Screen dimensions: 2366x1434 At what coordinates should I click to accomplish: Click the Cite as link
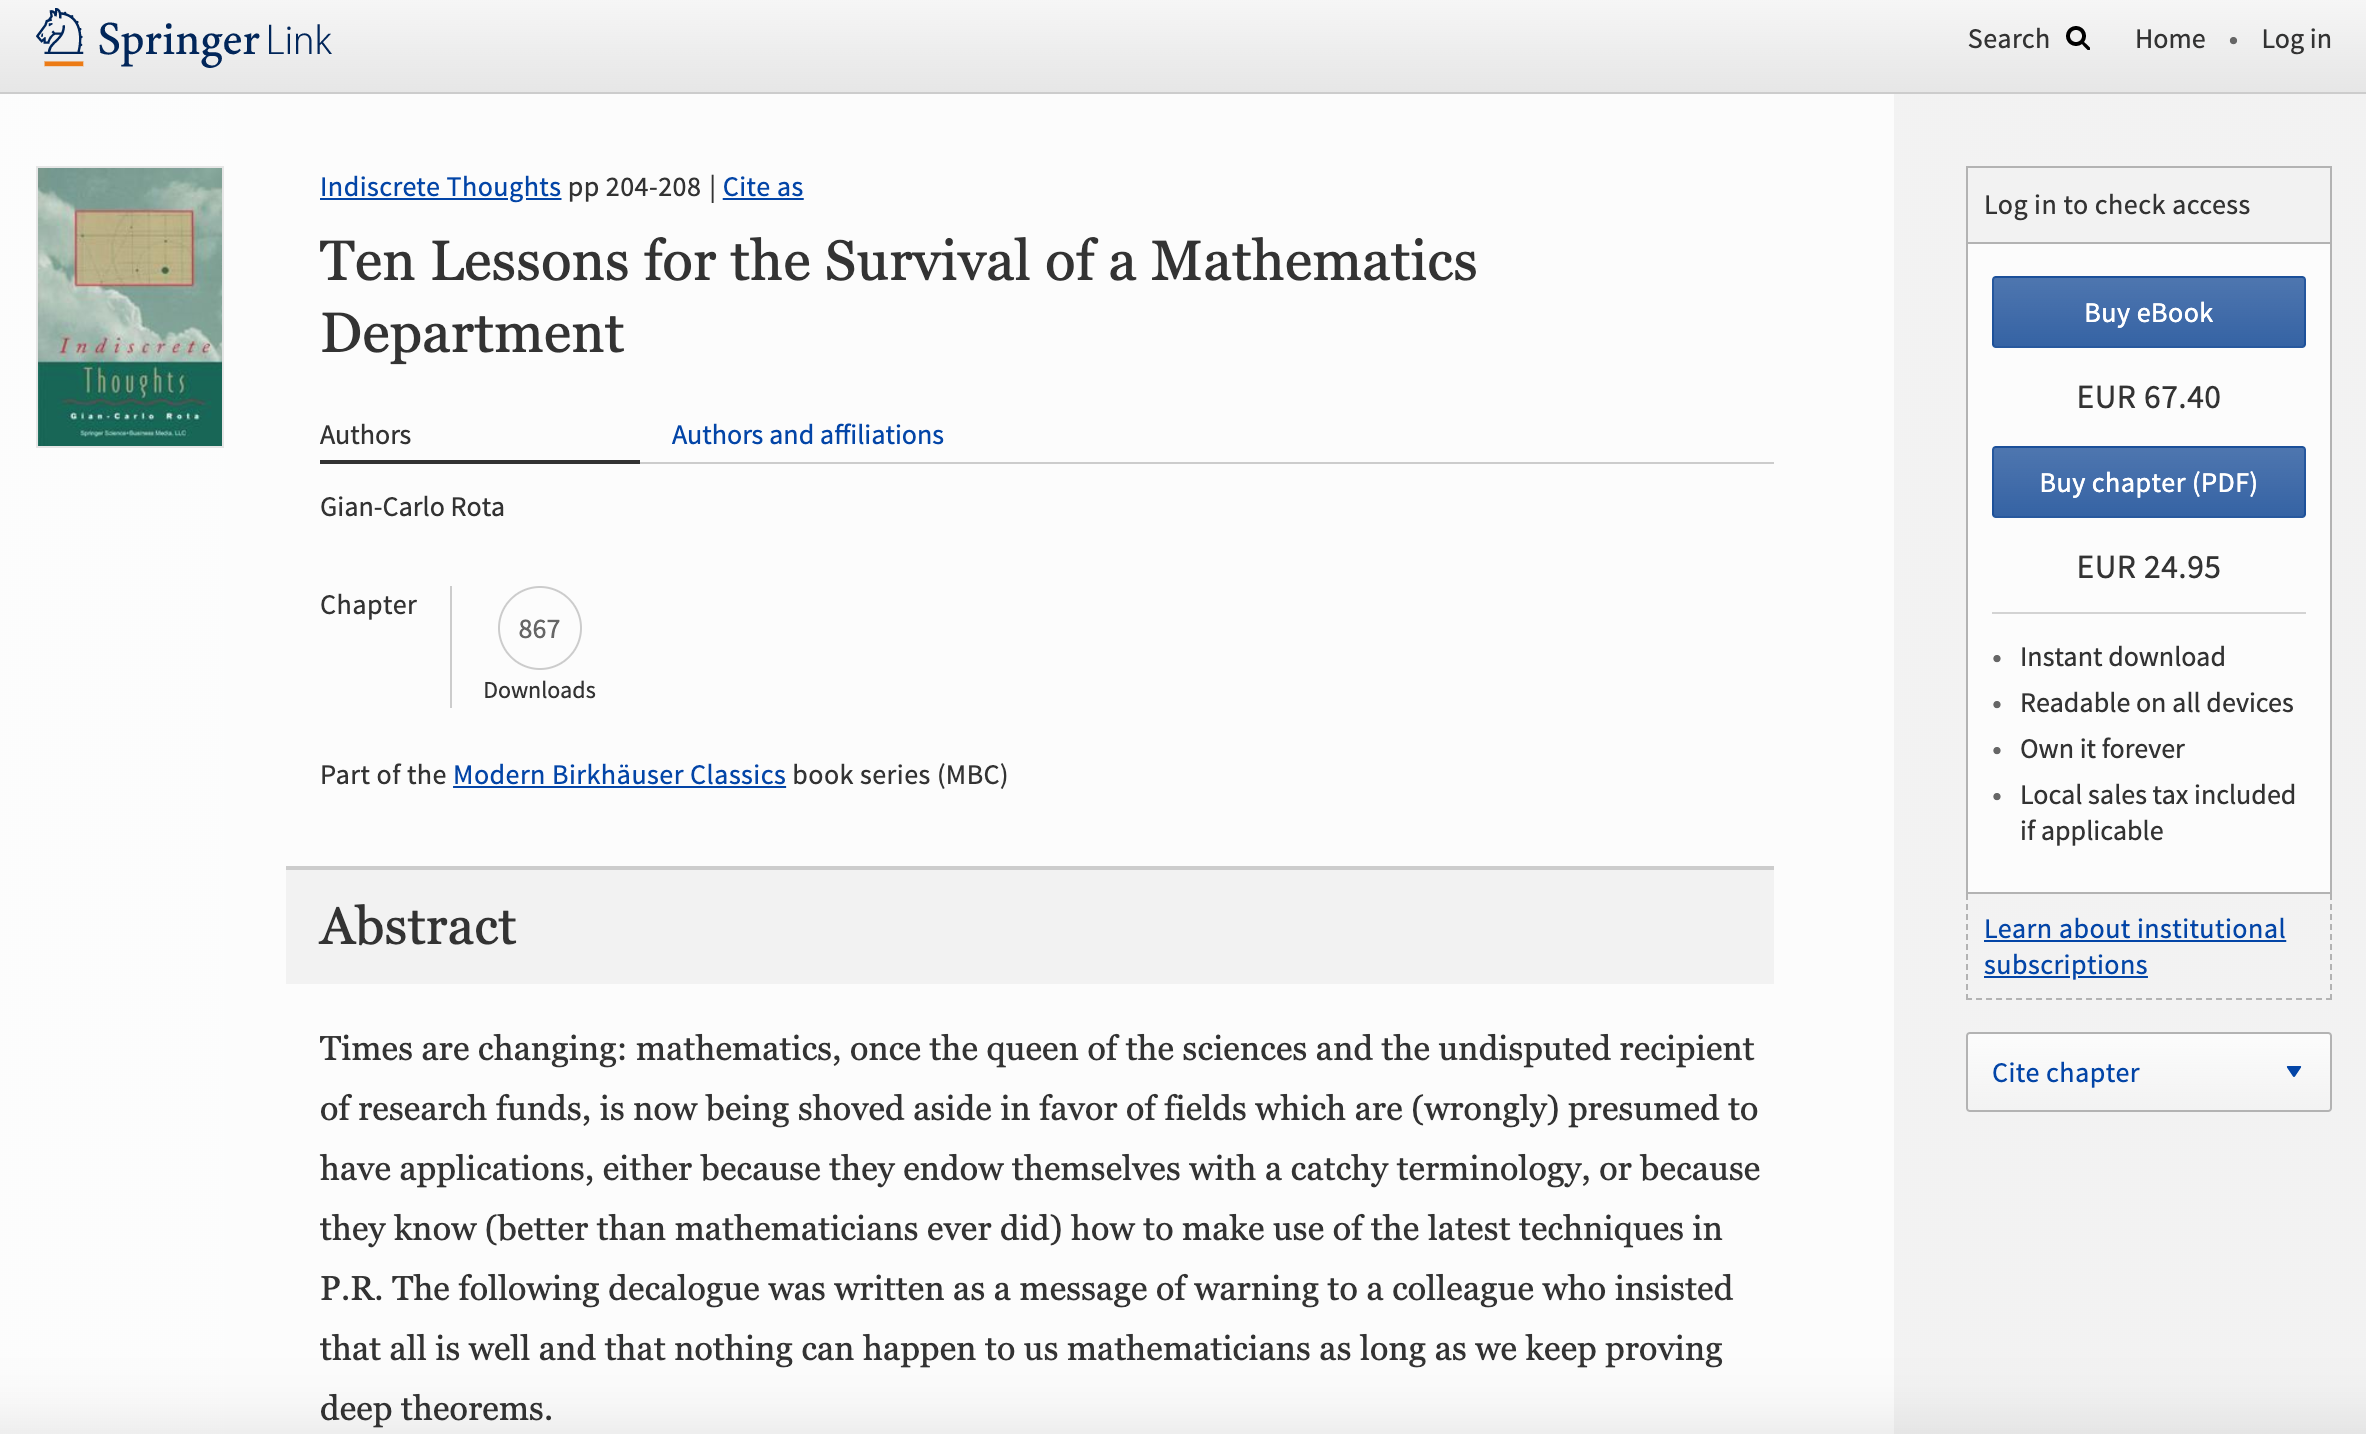(763, 186)
